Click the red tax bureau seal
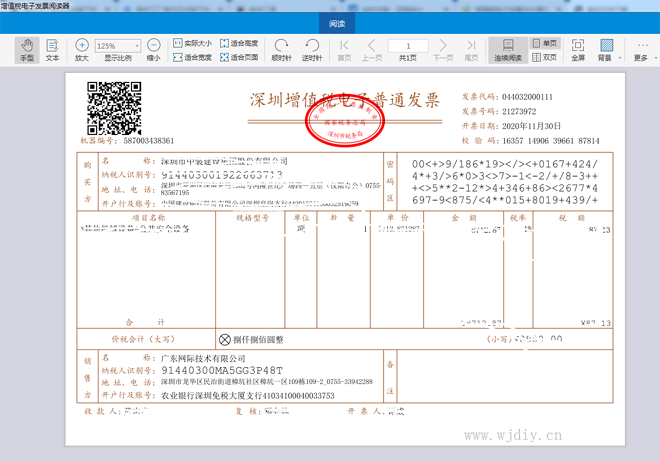Screen dimensions: 660x462 345,121
